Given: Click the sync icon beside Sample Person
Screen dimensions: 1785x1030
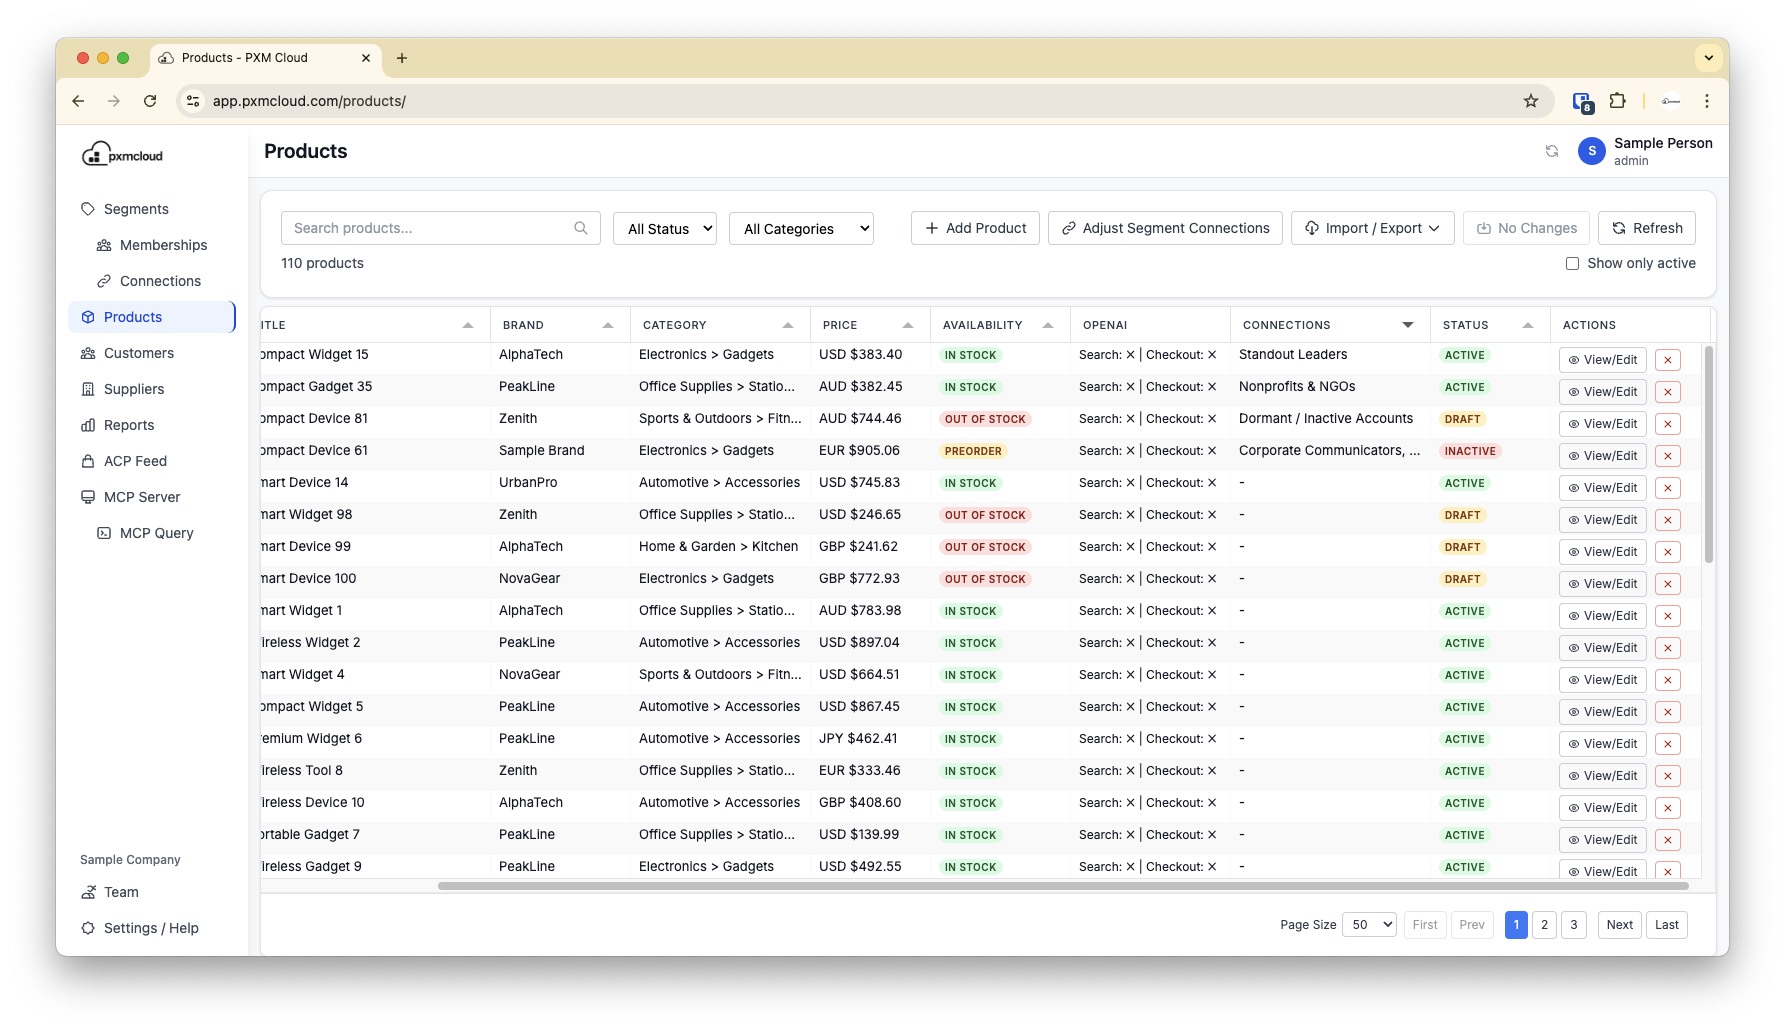Looking at the screenshot, I should point(1552,151).
